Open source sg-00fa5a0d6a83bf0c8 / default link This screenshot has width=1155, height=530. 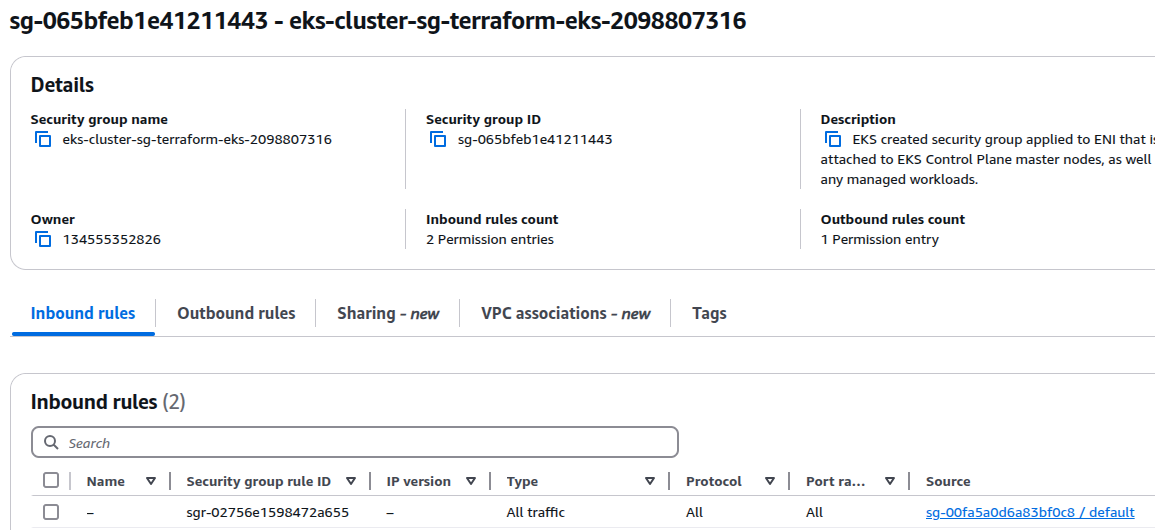tap(1030, 512)
